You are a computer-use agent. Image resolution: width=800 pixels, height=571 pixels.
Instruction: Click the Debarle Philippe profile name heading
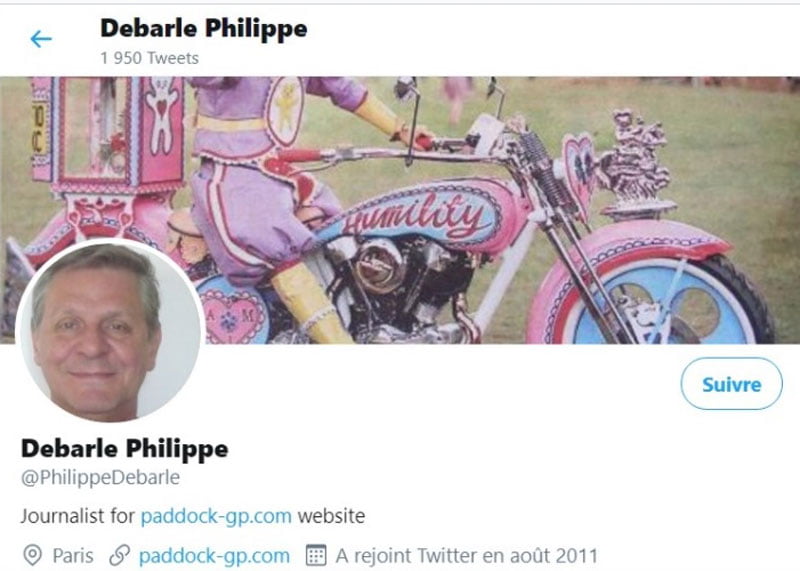124,449
